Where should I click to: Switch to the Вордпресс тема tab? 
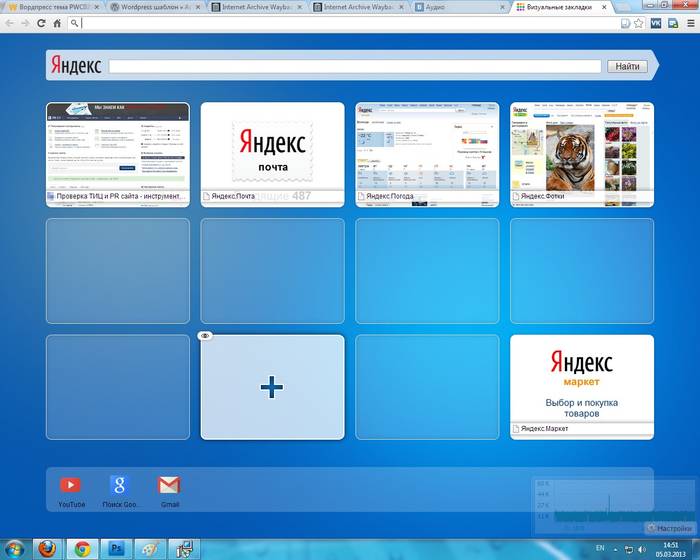point(54,7)
